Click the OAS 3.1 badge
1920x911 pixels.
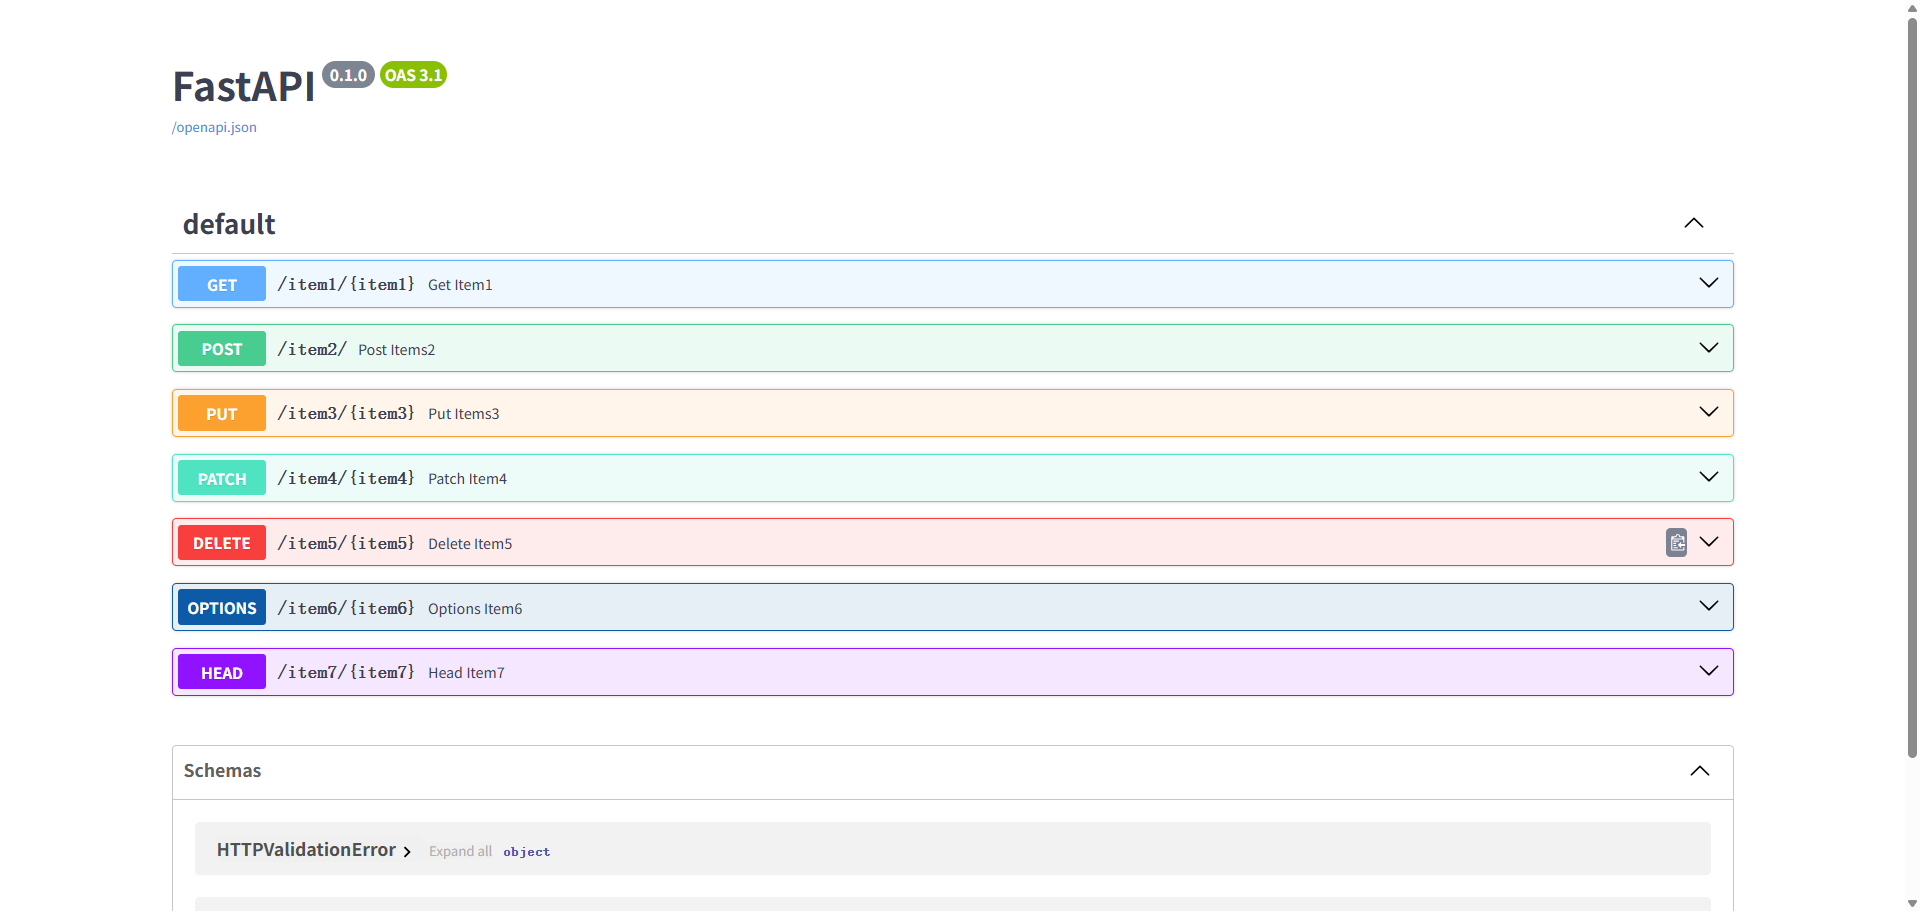click(x=413, y=74)
